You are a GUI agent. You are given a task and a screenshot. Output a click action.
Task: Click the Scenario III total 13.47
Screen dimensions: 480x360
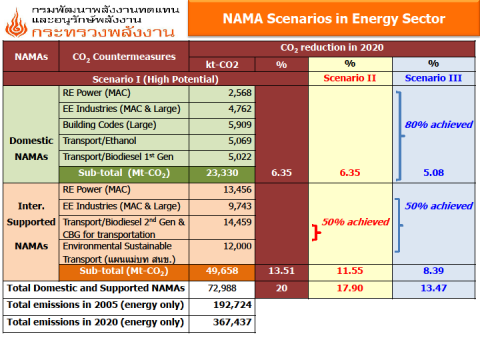coord(433,288)
